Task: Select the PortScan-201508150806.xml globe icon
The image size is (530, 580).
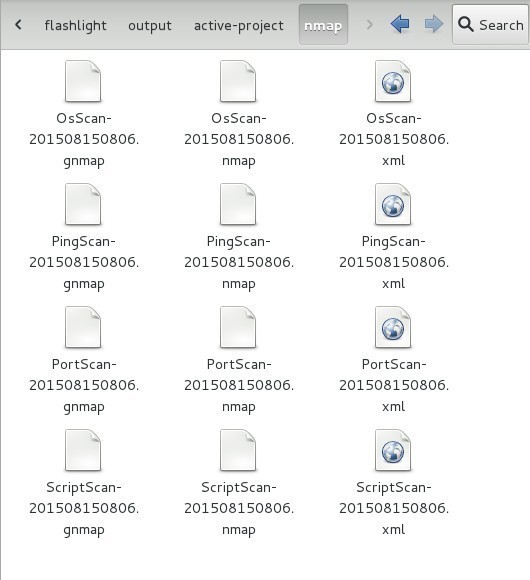Action: [393, 327]
